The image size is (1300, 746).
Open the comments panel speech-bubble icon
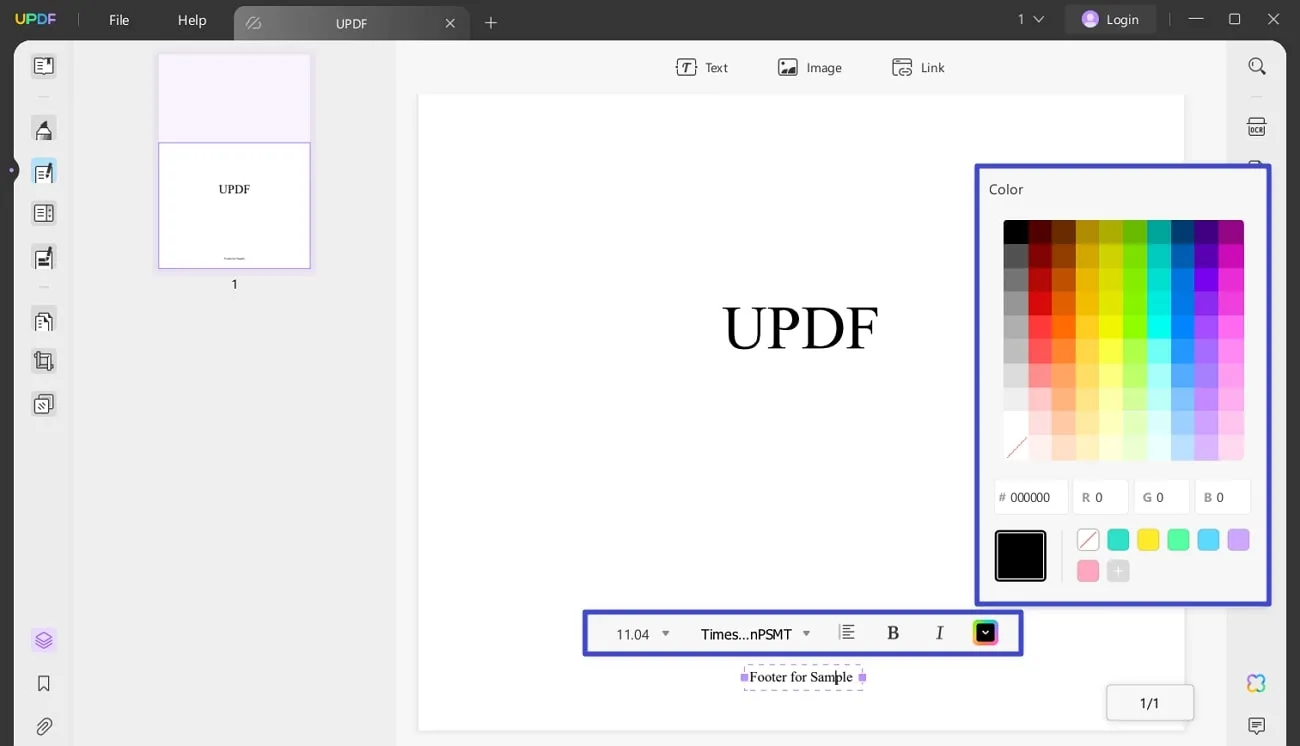click(x=1257, y=726)
